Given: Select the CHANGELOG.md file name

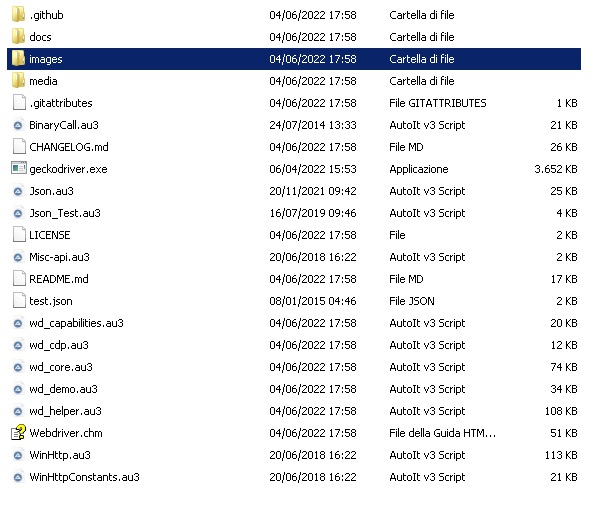Looking at the screenshot, I should [x=69, y=147].
